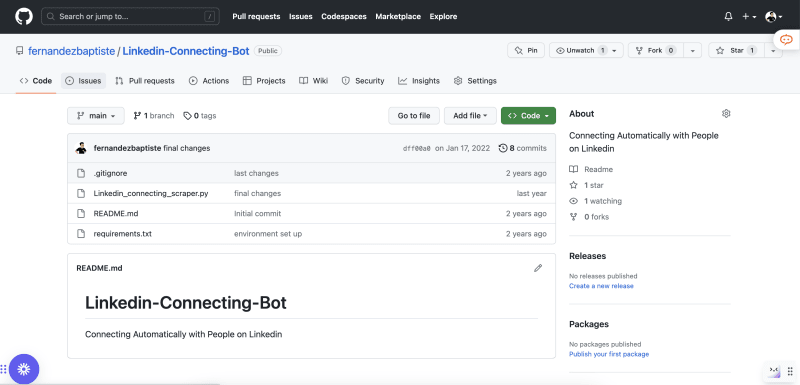Switch to the Actions tab
The height and width of the screenshot is (385, 800).
coord(209,81)
